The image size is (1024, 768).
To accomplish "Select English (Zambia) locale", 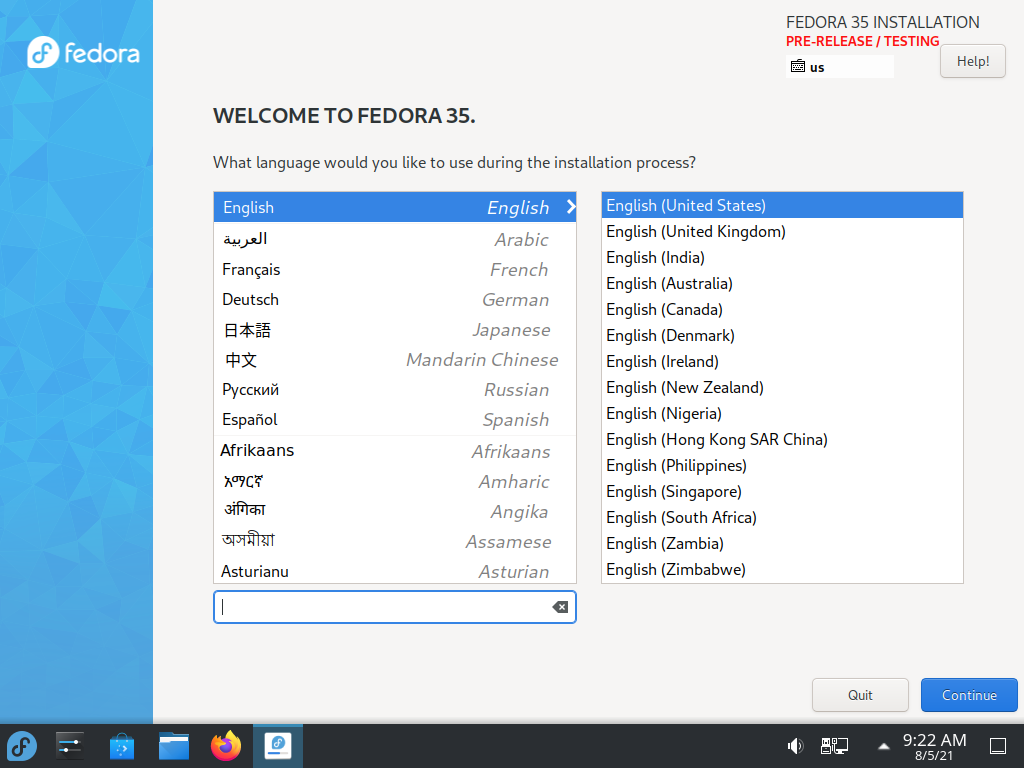I will tap(782, 544).
